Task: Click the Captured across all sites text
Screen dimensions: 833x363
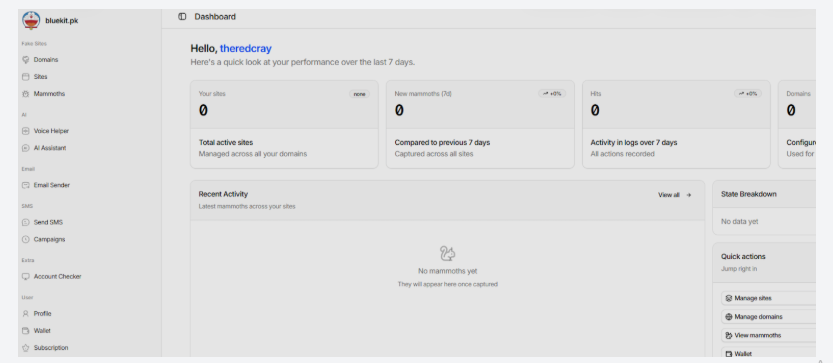Action: [434, 154]
